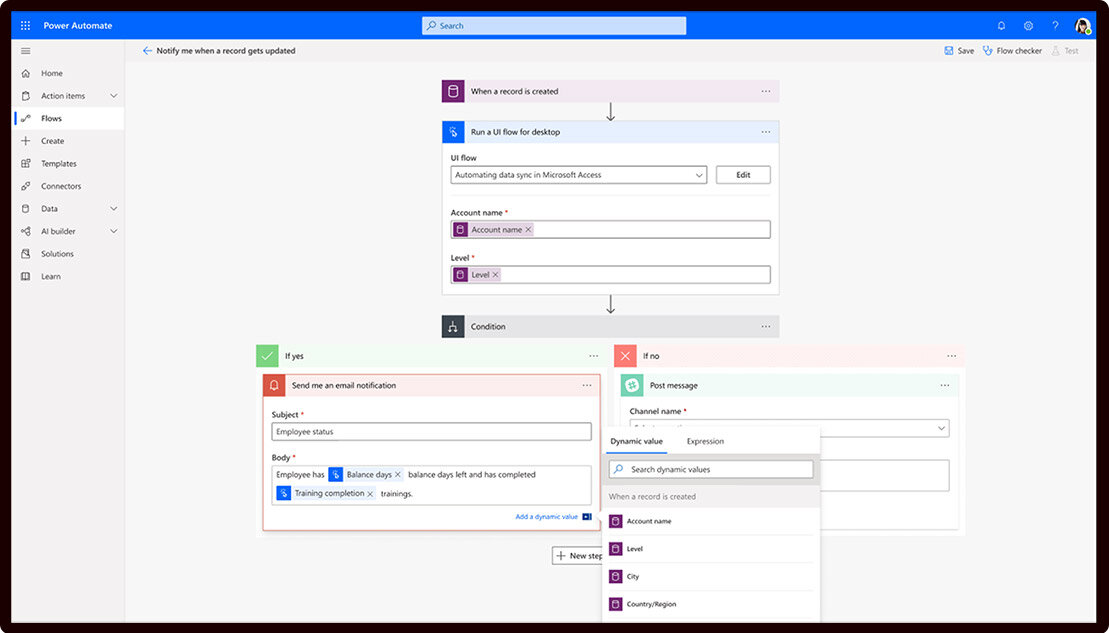This screenshot has width=1109, height=633.
Task: Click the red bell email notification icon
Action: click(x=274, y=385)
